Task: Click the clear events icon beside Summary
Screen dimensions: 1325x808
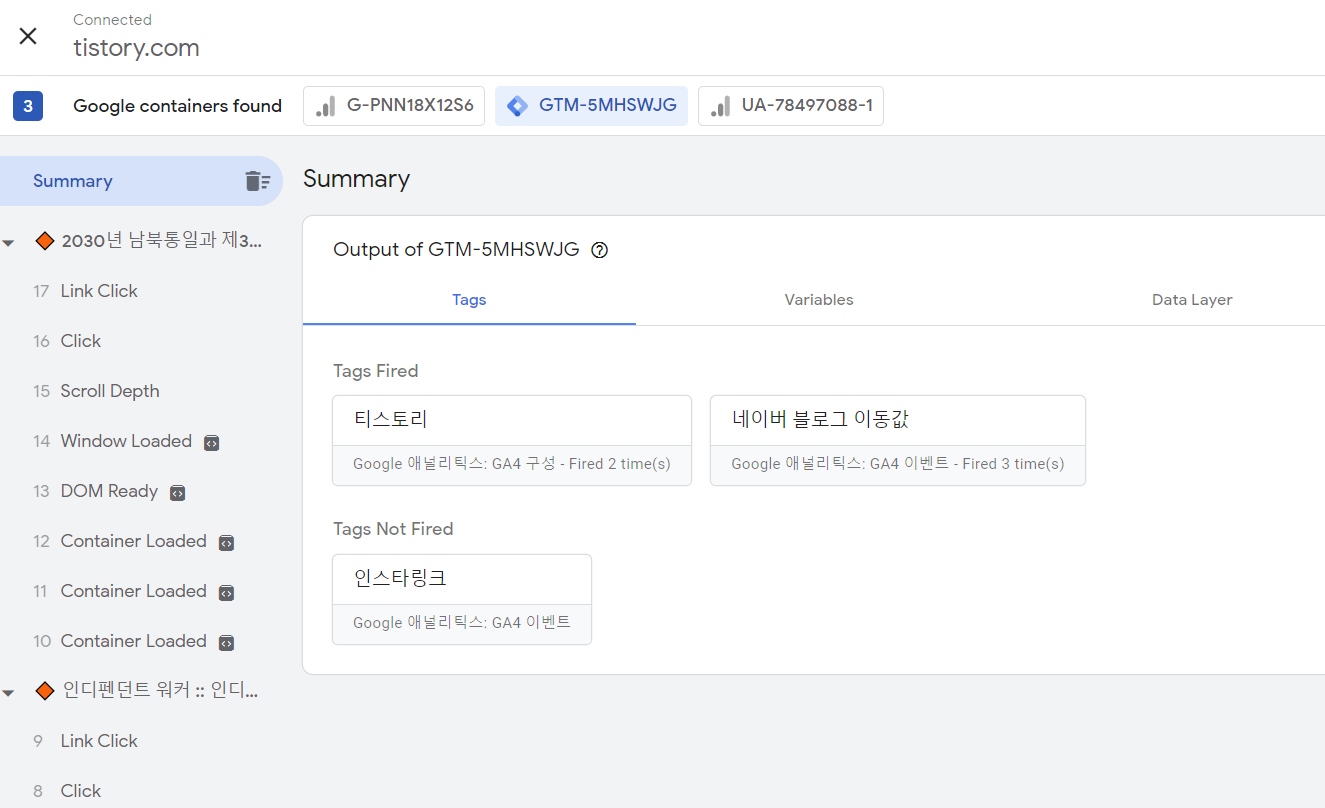Action: (258, 181)
